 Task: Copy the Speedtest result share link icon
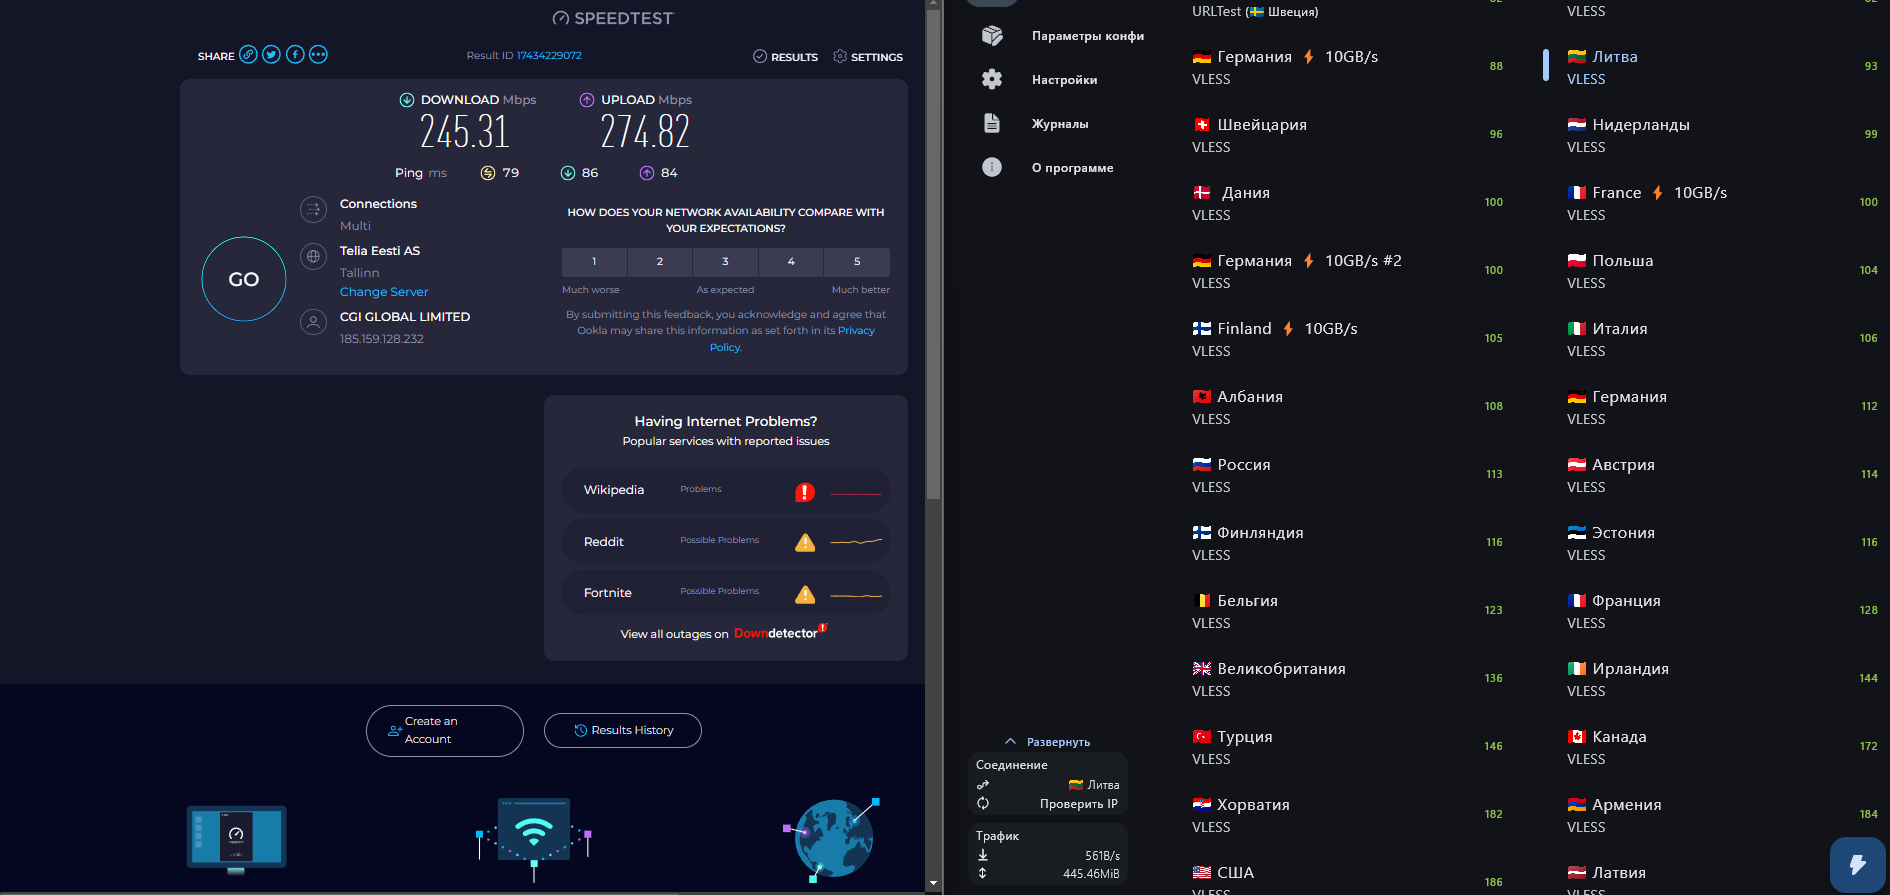coord(248,54)
